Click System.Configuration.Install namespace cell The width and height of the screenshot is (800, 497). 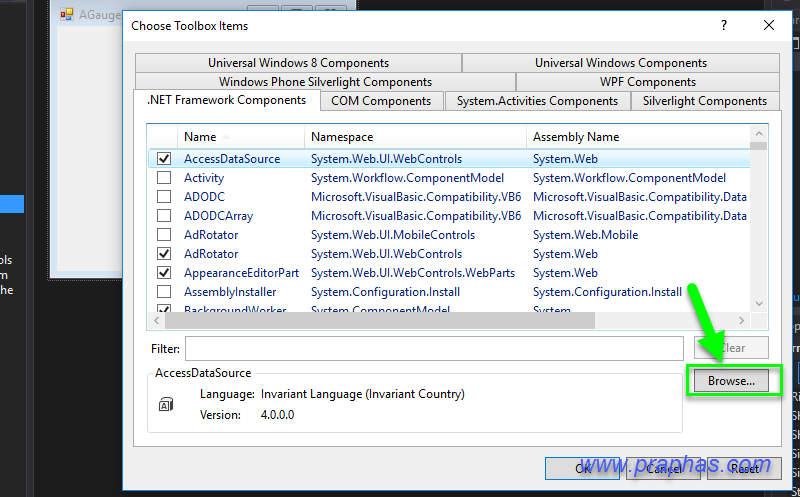click(385, 292)
